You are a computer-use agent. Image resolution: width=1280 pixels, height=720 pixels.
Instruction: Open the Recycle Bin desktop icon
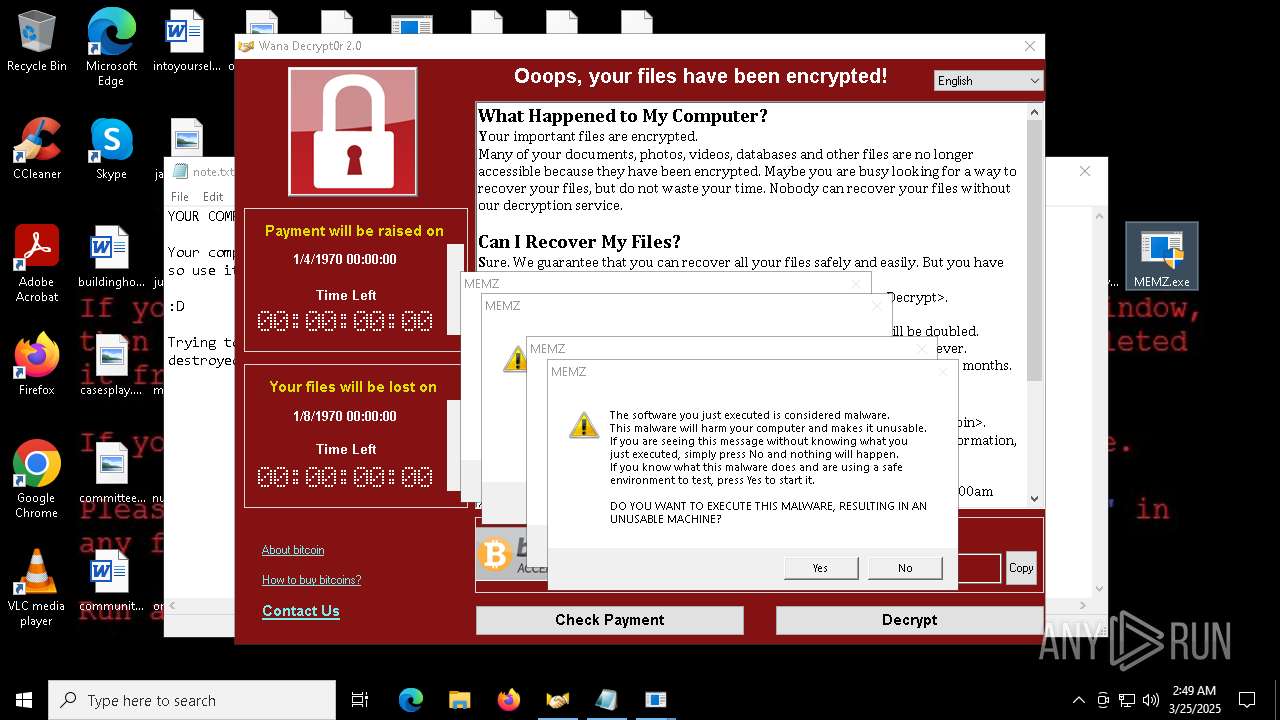point(37,42)
